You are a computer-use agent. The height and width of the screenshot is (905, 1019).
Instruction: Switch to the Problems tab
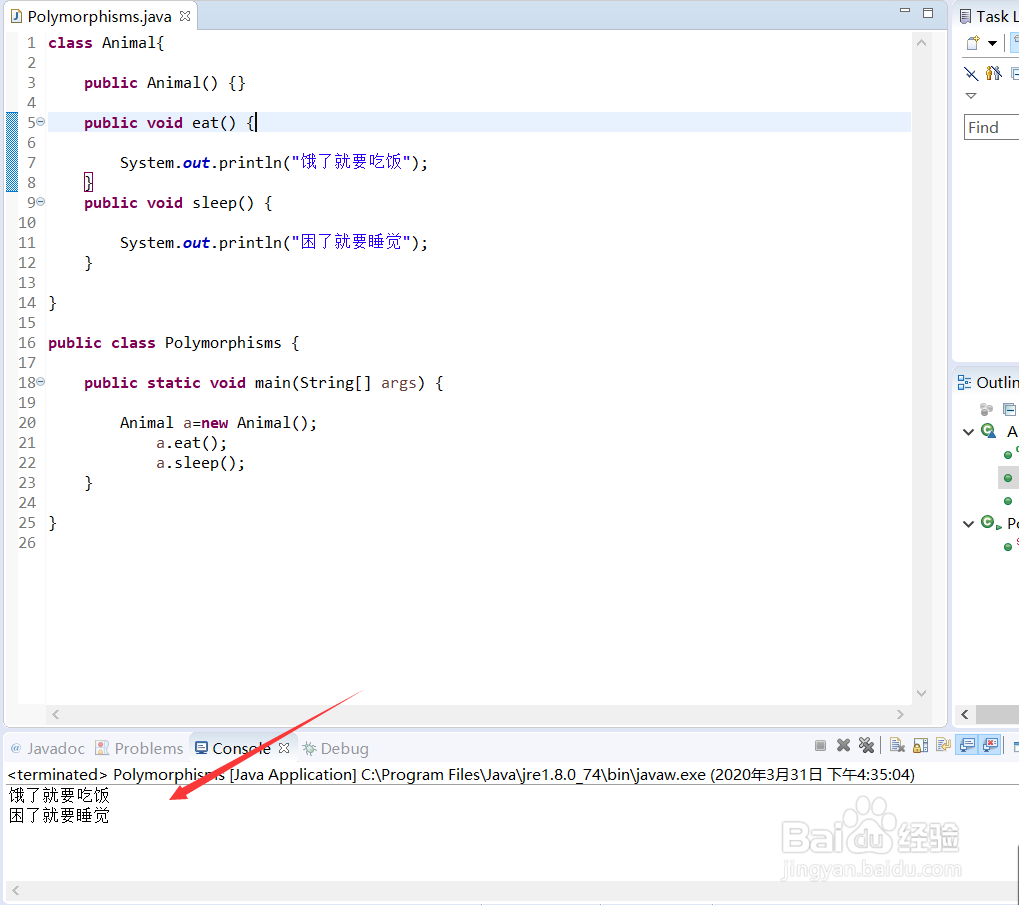coord(139,748)
